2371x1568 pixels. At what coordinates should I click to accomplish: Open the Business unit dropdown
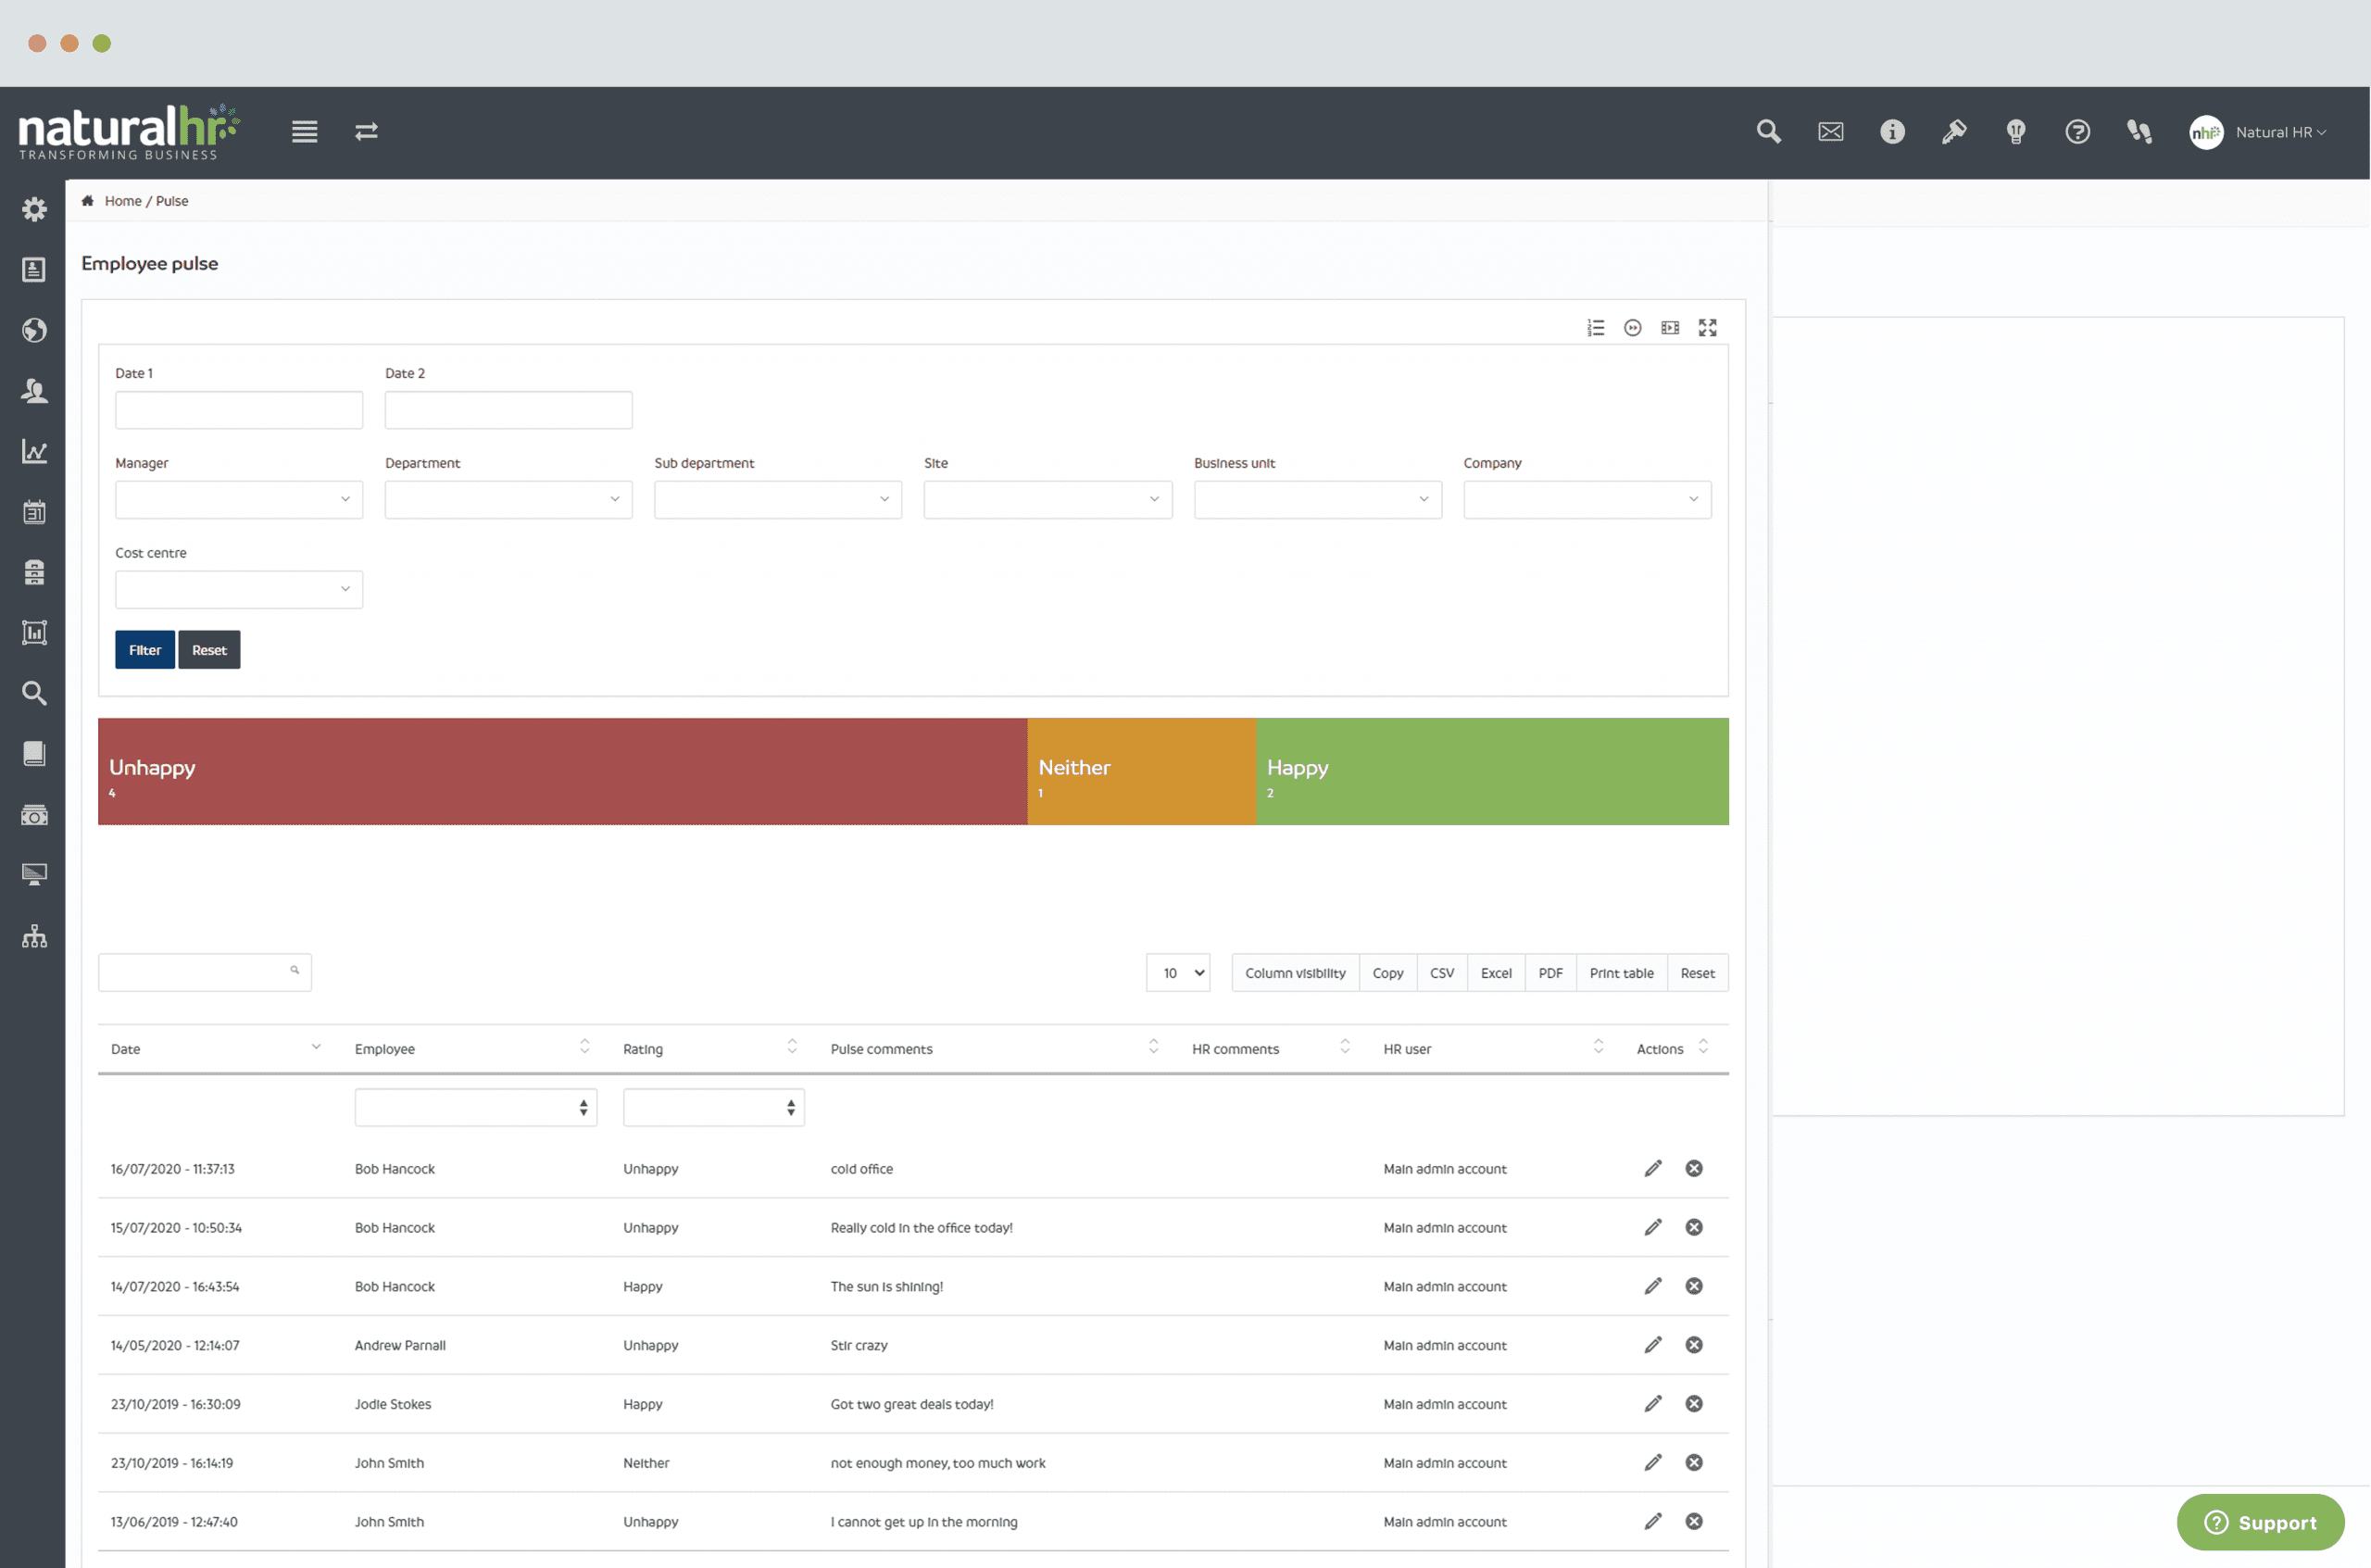pyautogui.click(x=1317, y=499)
